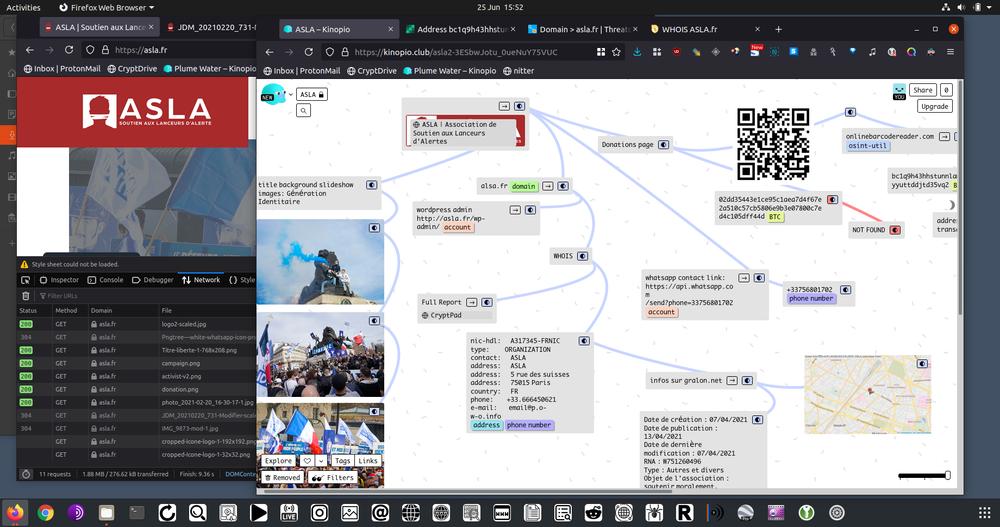
Task: Click back arrow in the asla.fr window
Action: coord(30,49)
